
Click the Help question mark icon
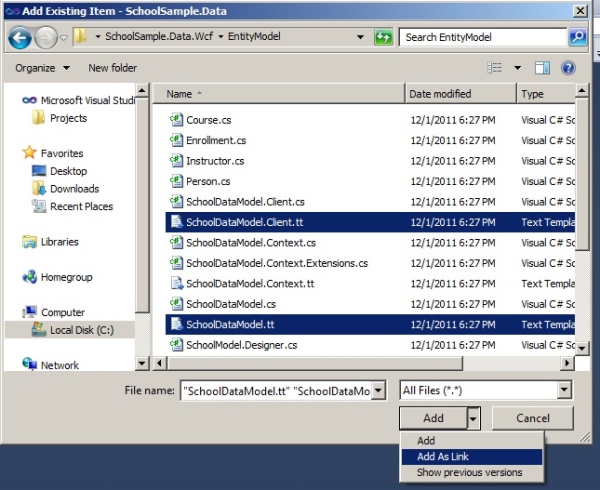(x=568, y=68)
